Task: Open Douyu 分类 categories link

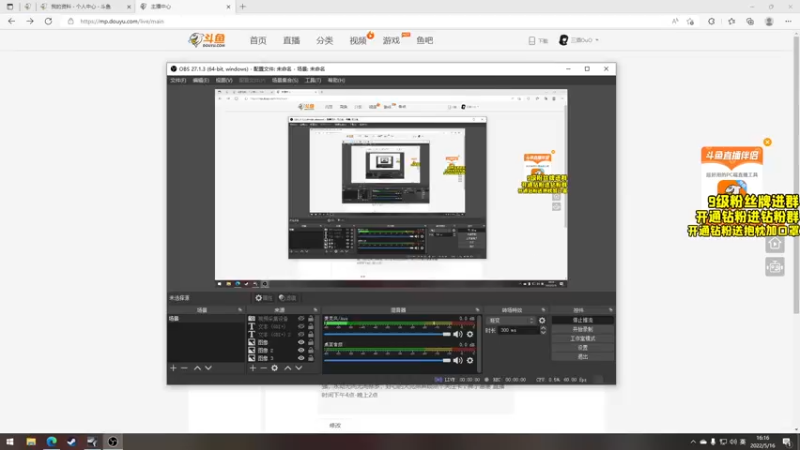Action: point(324,41)
